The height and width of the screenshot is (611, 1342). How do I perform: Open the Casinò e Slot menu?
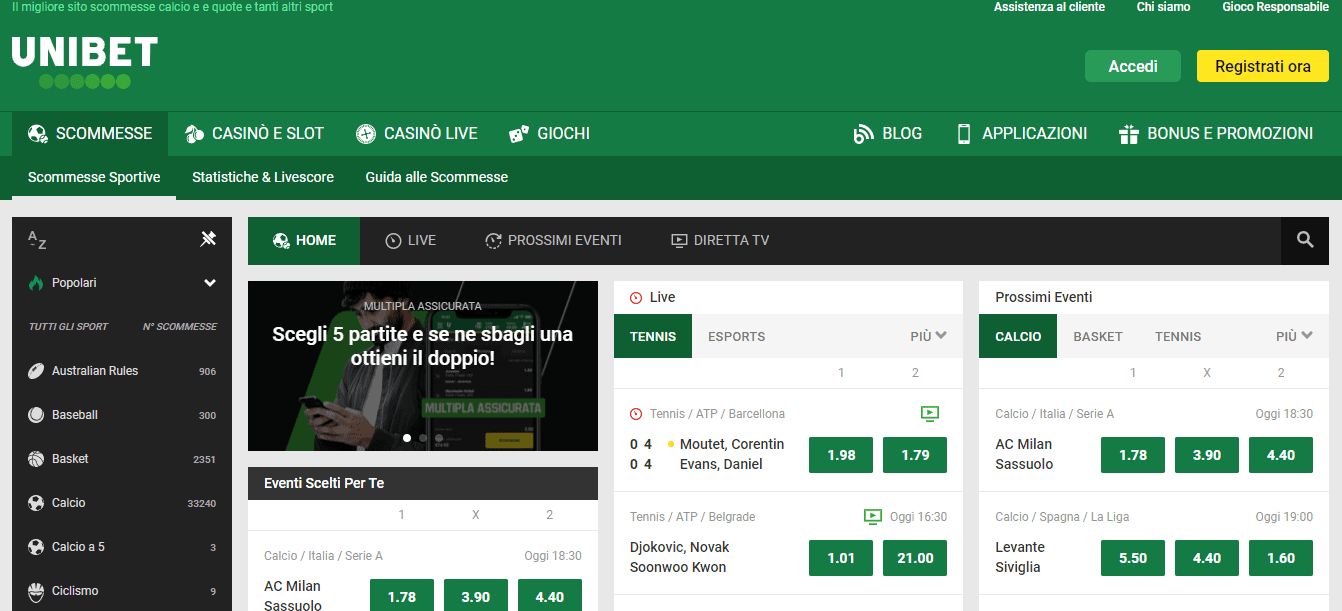coord(254,134)
